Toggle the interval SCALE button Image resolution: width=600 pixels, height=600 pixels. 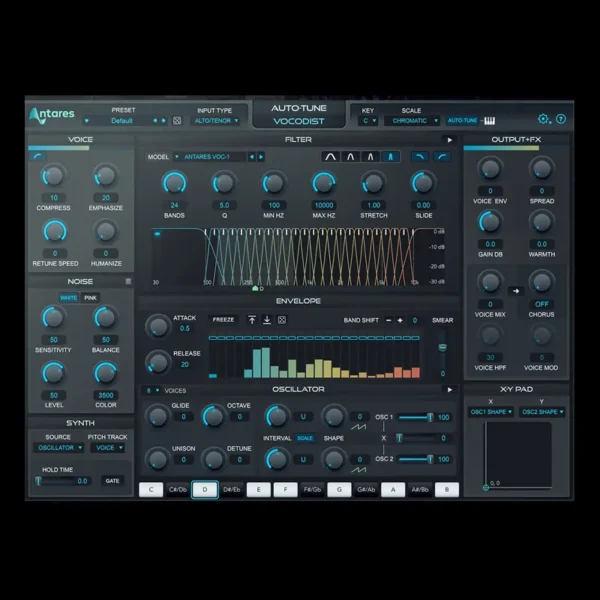(305, 438)
